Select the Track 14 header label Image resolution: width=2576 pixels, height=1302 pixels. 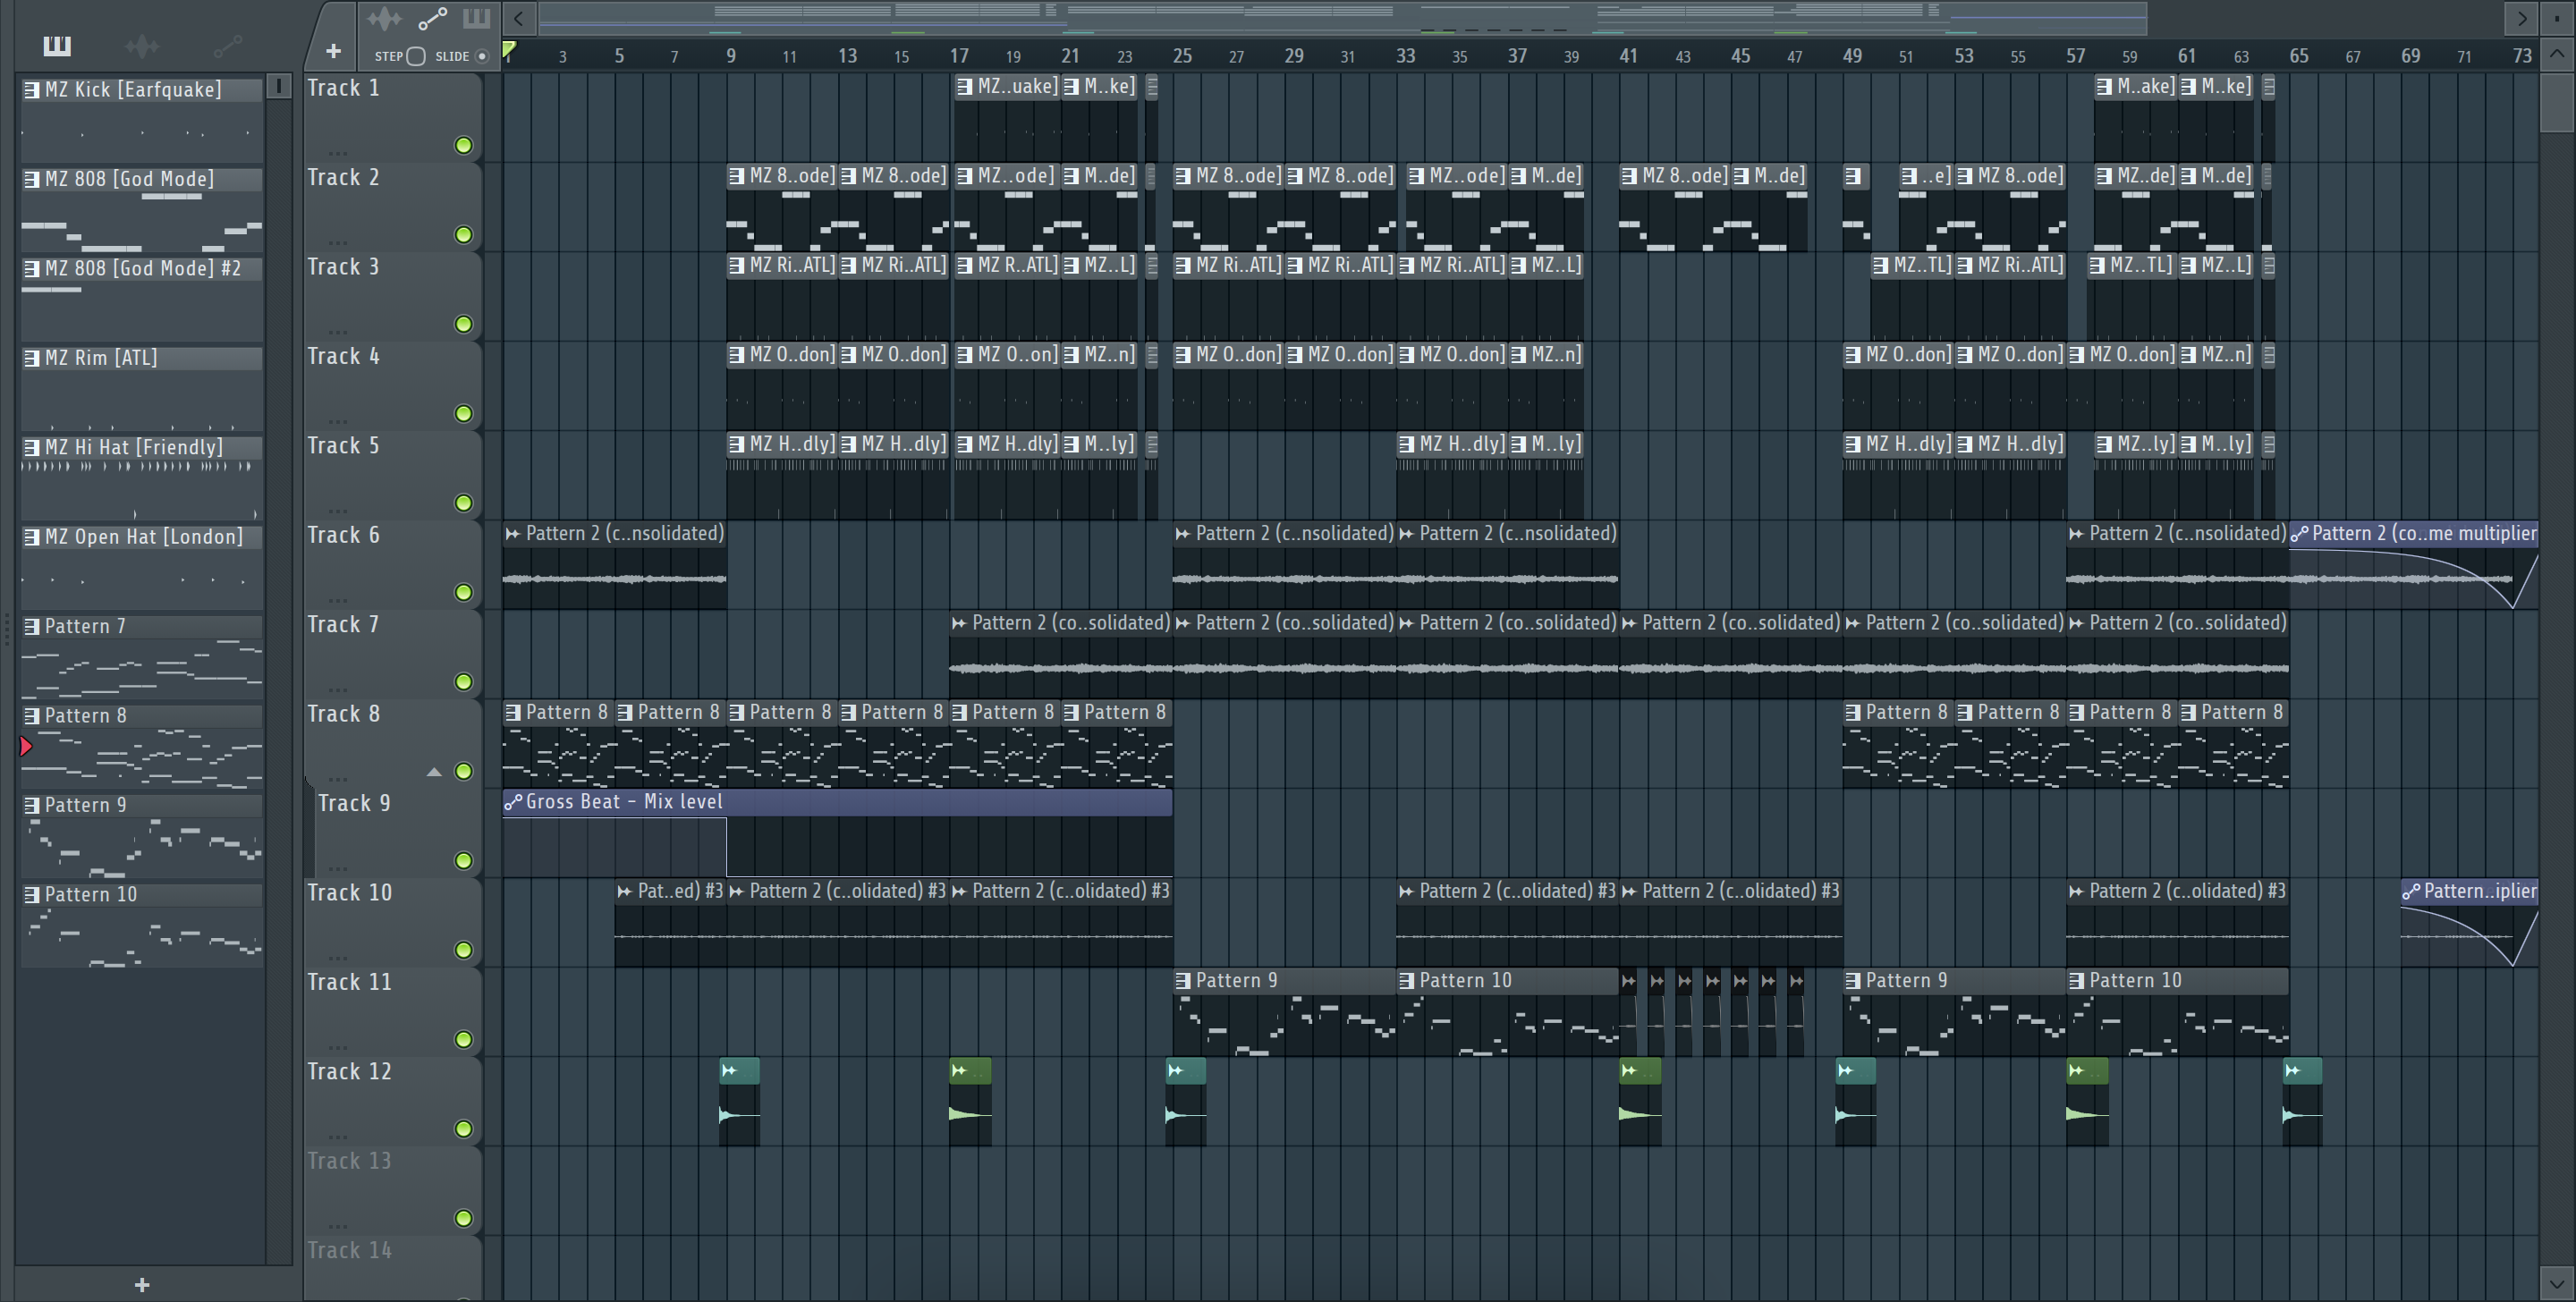[349, 1251]
